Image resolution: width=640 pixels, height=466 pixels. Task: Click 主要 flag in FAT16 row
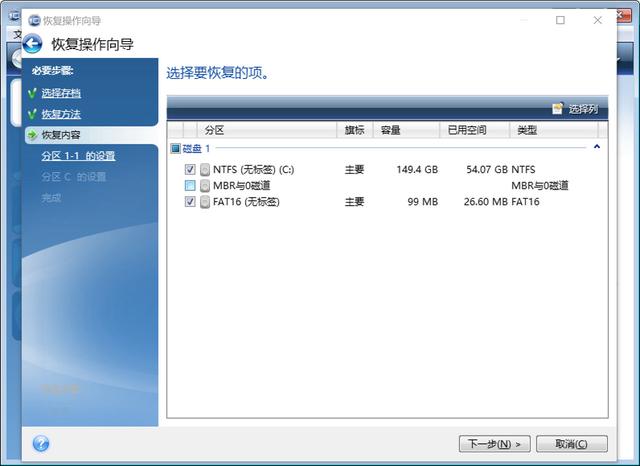point(354,202)
